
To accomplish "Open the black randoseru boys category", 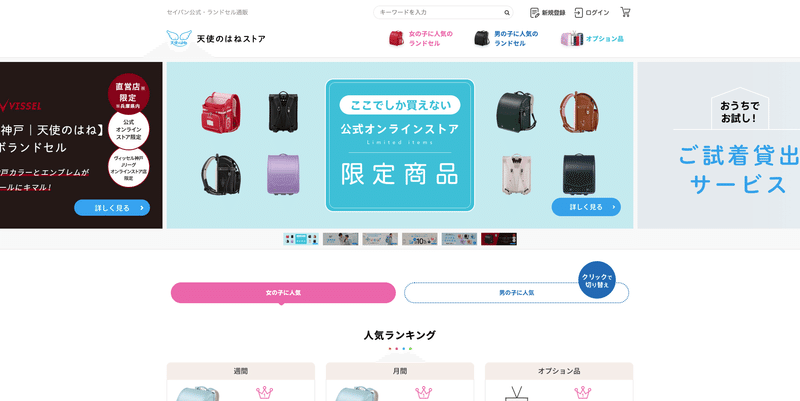I will [x=482, y=38].
